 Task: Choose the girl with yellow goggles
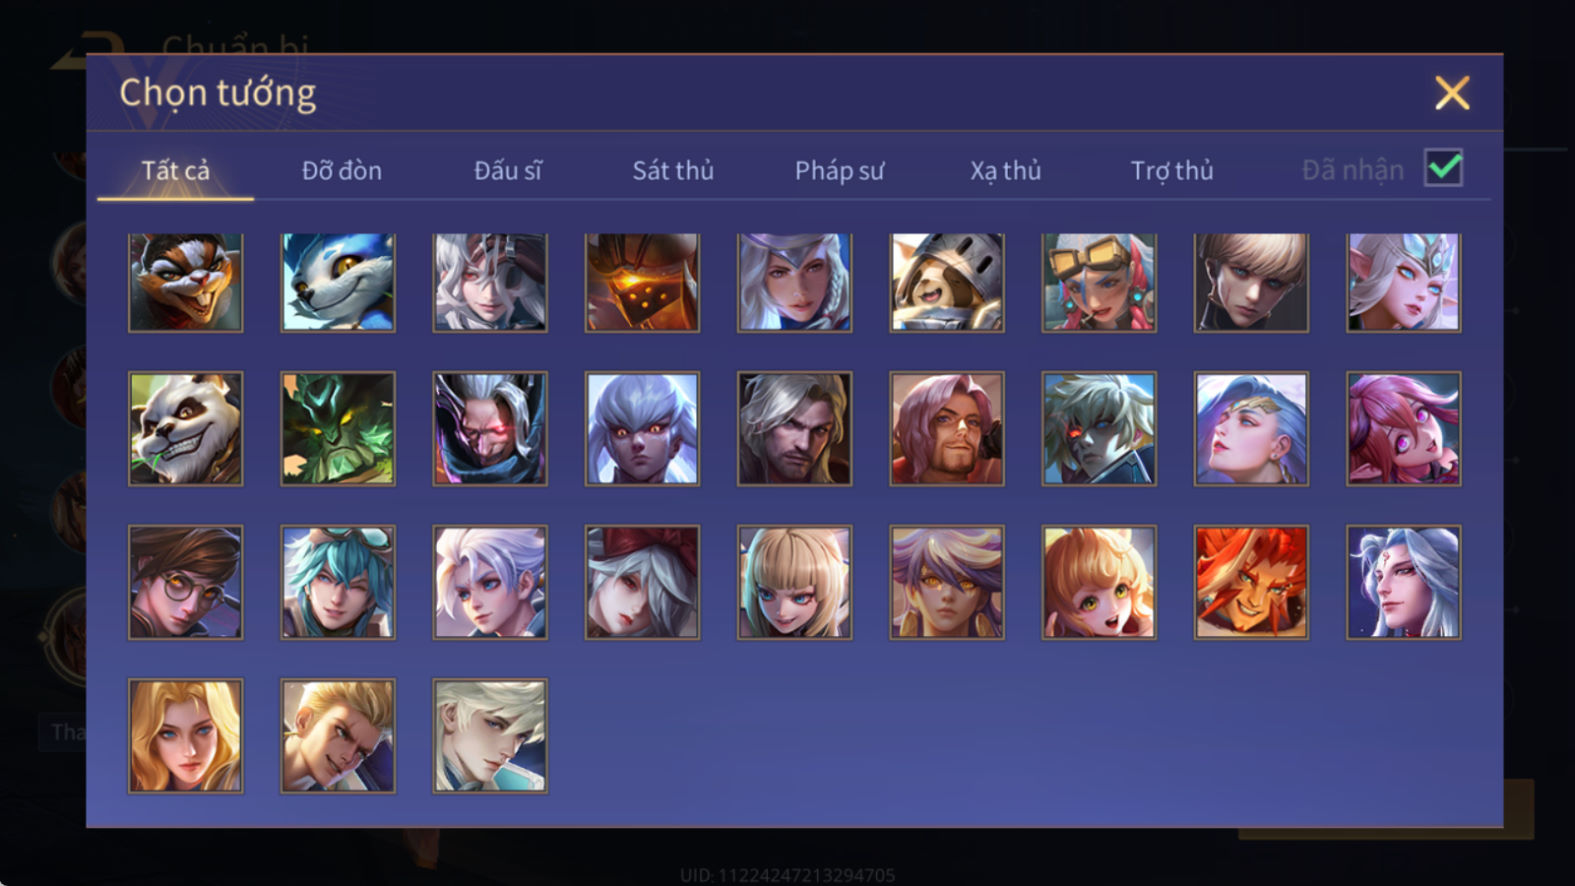click(x=1099, y=282)
